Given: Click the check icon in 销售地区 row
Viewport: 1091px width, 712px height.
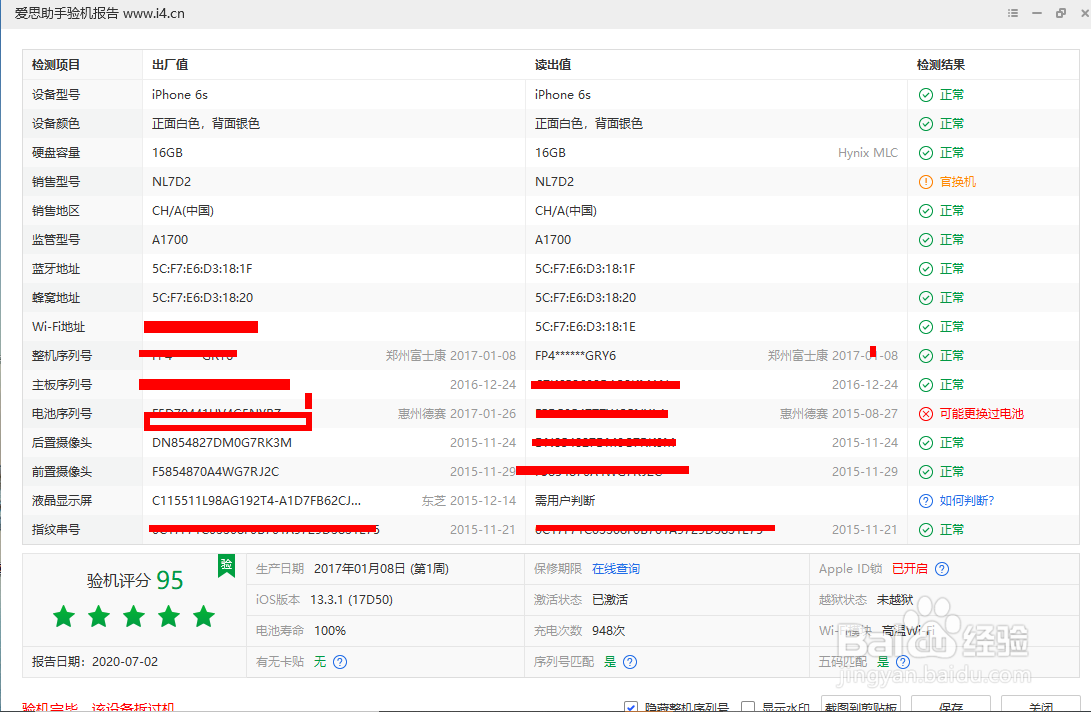Looking at the screenshot, I should pyautogui.click(x=925, y=211).
